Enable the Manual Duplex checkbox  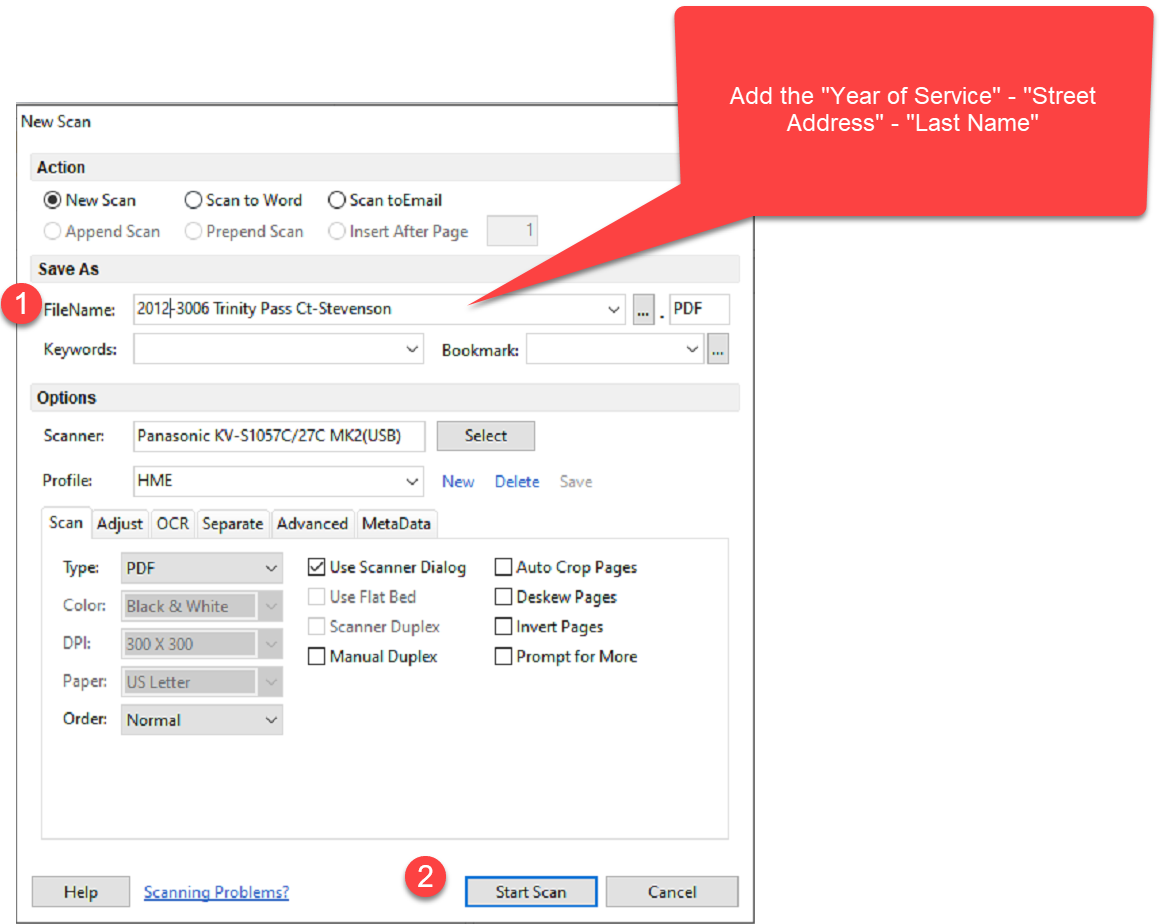(x=317, y=657)
